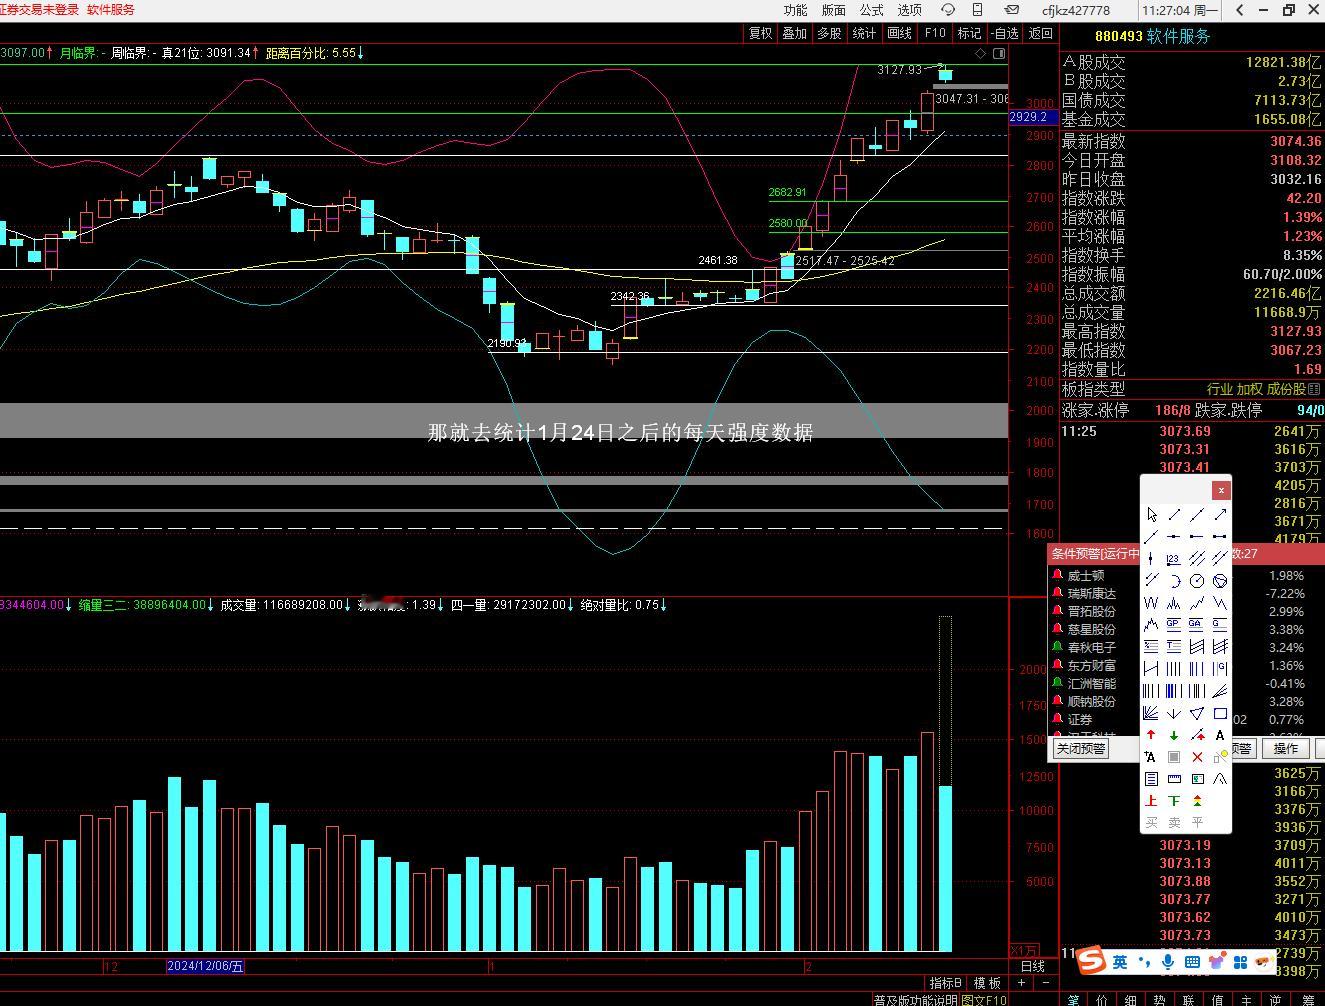Image resolution: width=1325 pixels, height=1006 pixels.
Task: Select the 价 tab at bottom right
Action: [x=1102, y=999]
